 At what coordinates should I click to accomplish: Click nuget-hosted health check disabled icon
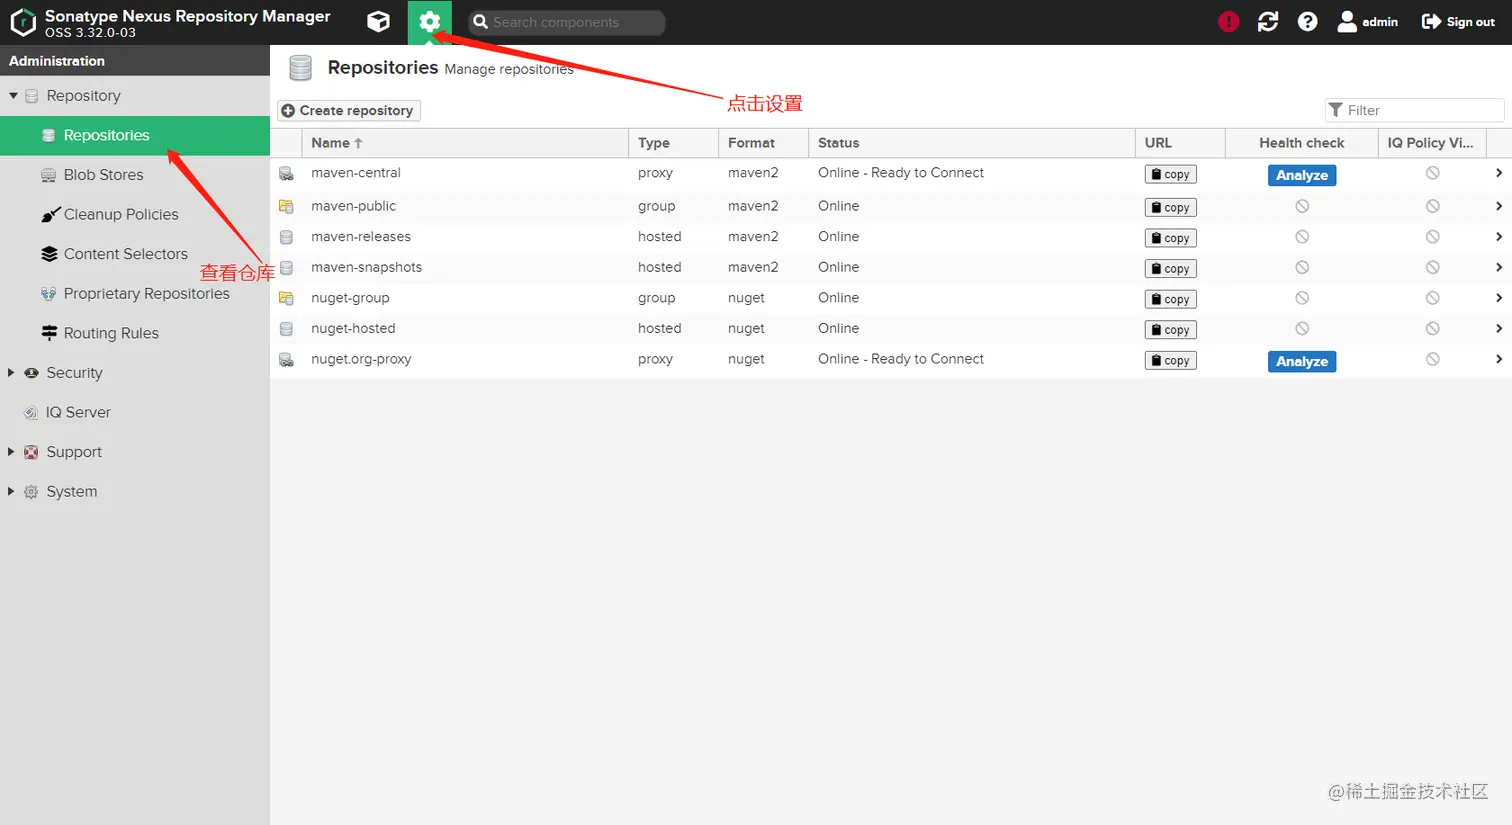click(x=1302, y=328)
